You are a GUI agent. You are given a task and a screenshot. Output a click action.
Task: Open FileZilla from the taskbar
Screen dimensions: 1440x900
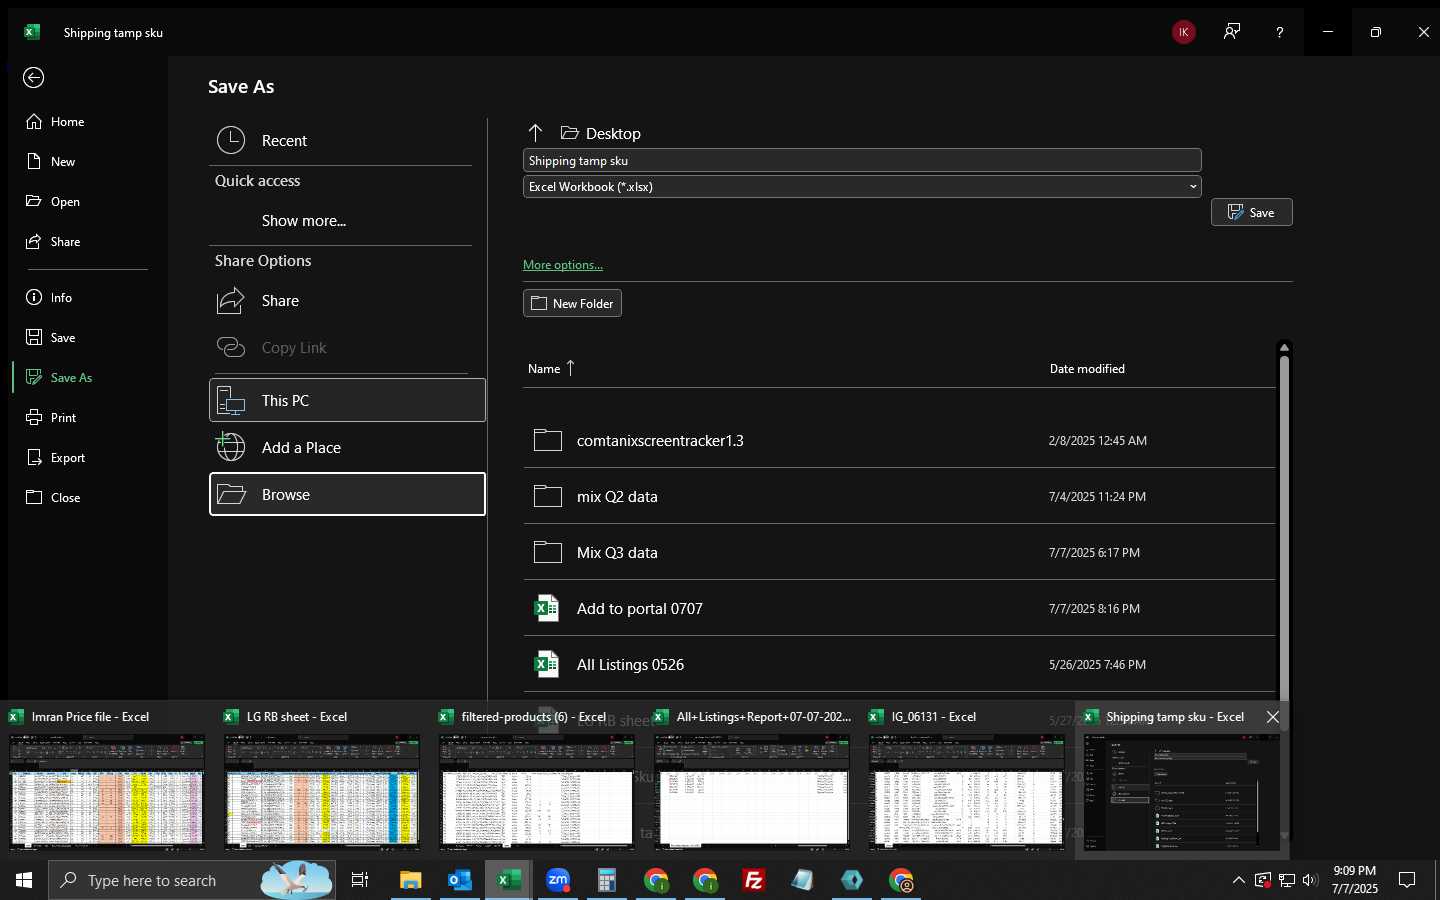(x=754, y=880)
